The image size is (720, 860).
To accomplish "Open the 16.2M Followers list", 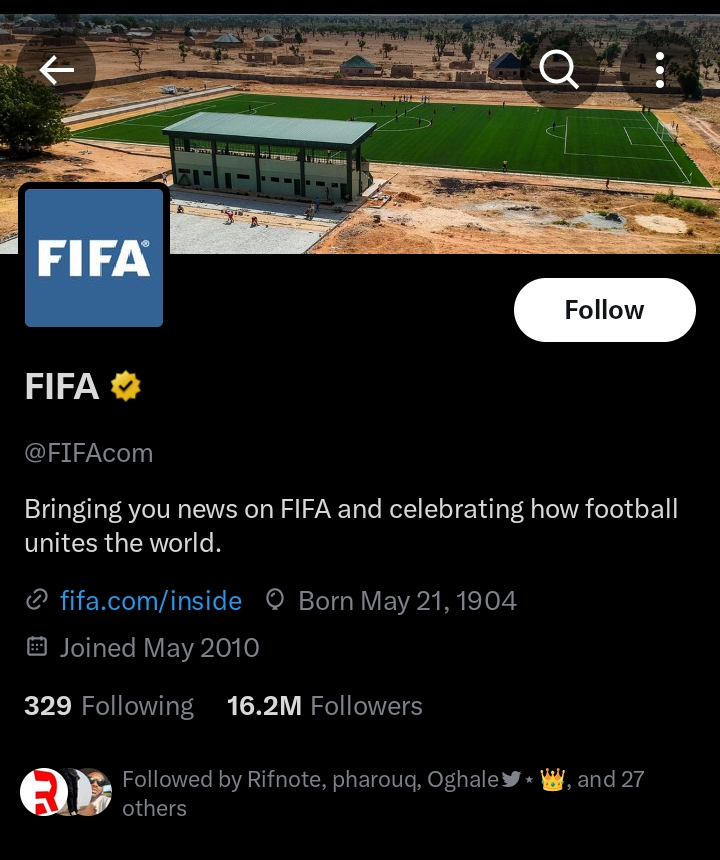I will (325, 706).
